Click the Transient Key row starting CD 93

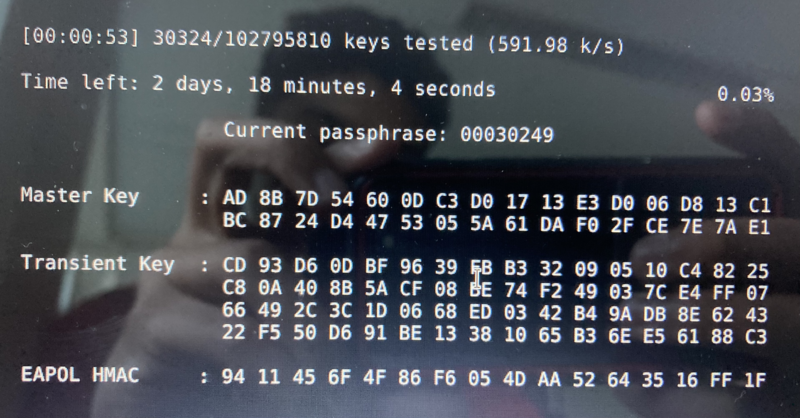pos(497,268)
